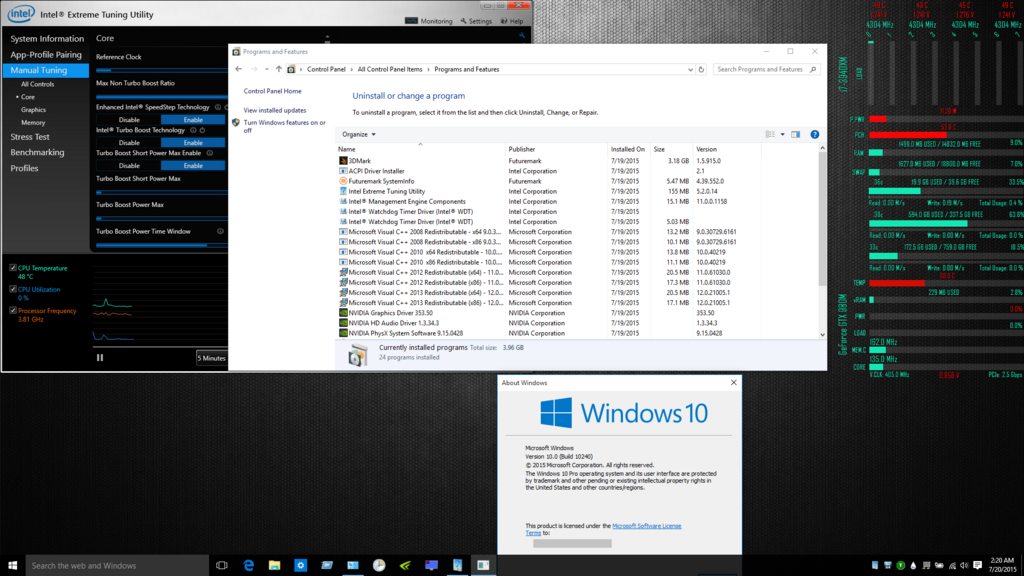Screen dimensions: 1024x576
Task: Expand the address bar history dropdown arrow
Action: click(x=690, y=69)
